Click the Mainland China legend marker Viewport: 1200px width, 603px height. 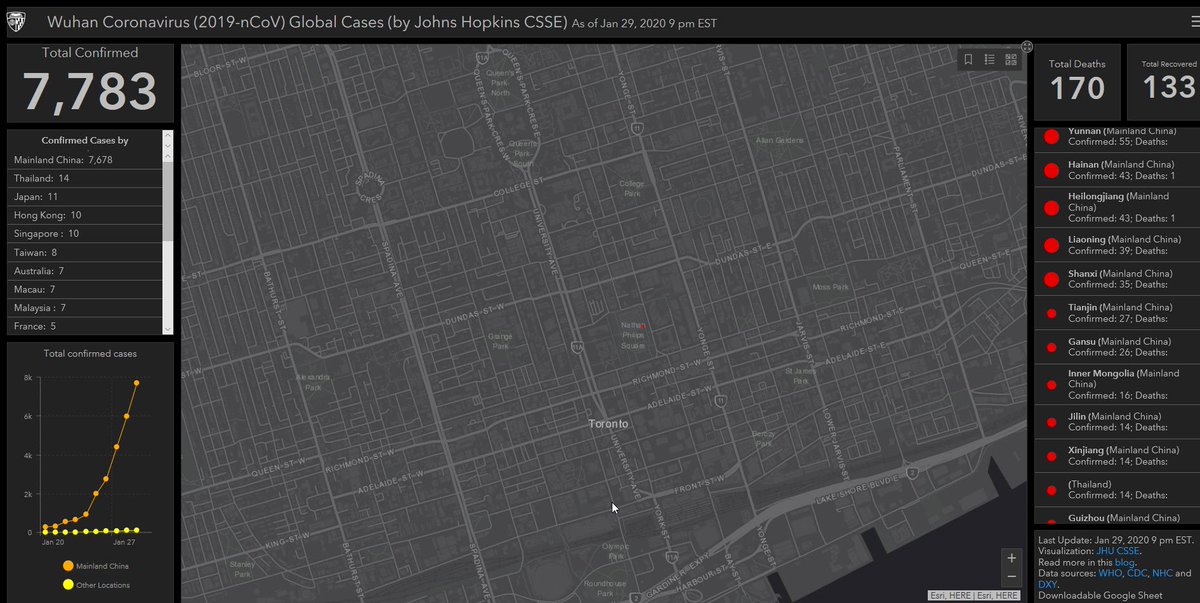click(x=68, y=566)
